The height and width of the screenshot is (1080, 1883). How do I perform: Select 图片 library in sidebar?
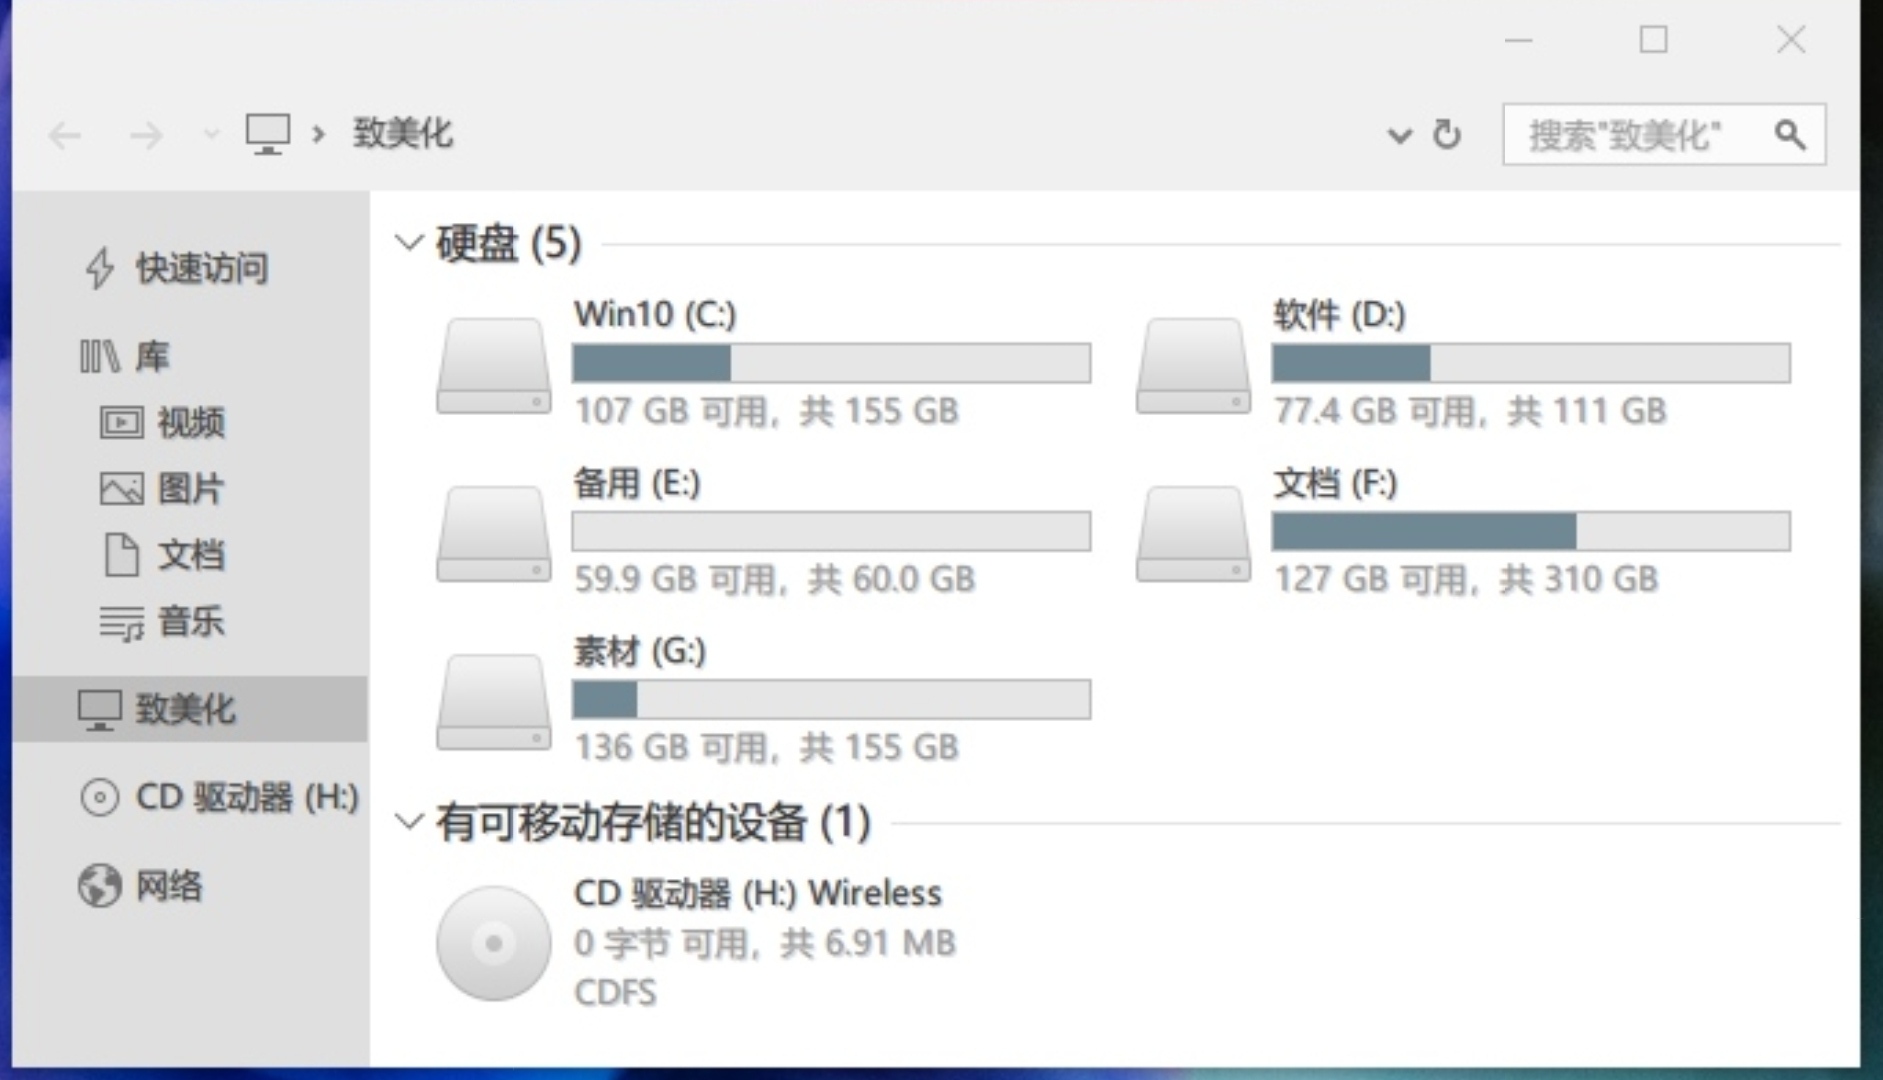point(190,488)
